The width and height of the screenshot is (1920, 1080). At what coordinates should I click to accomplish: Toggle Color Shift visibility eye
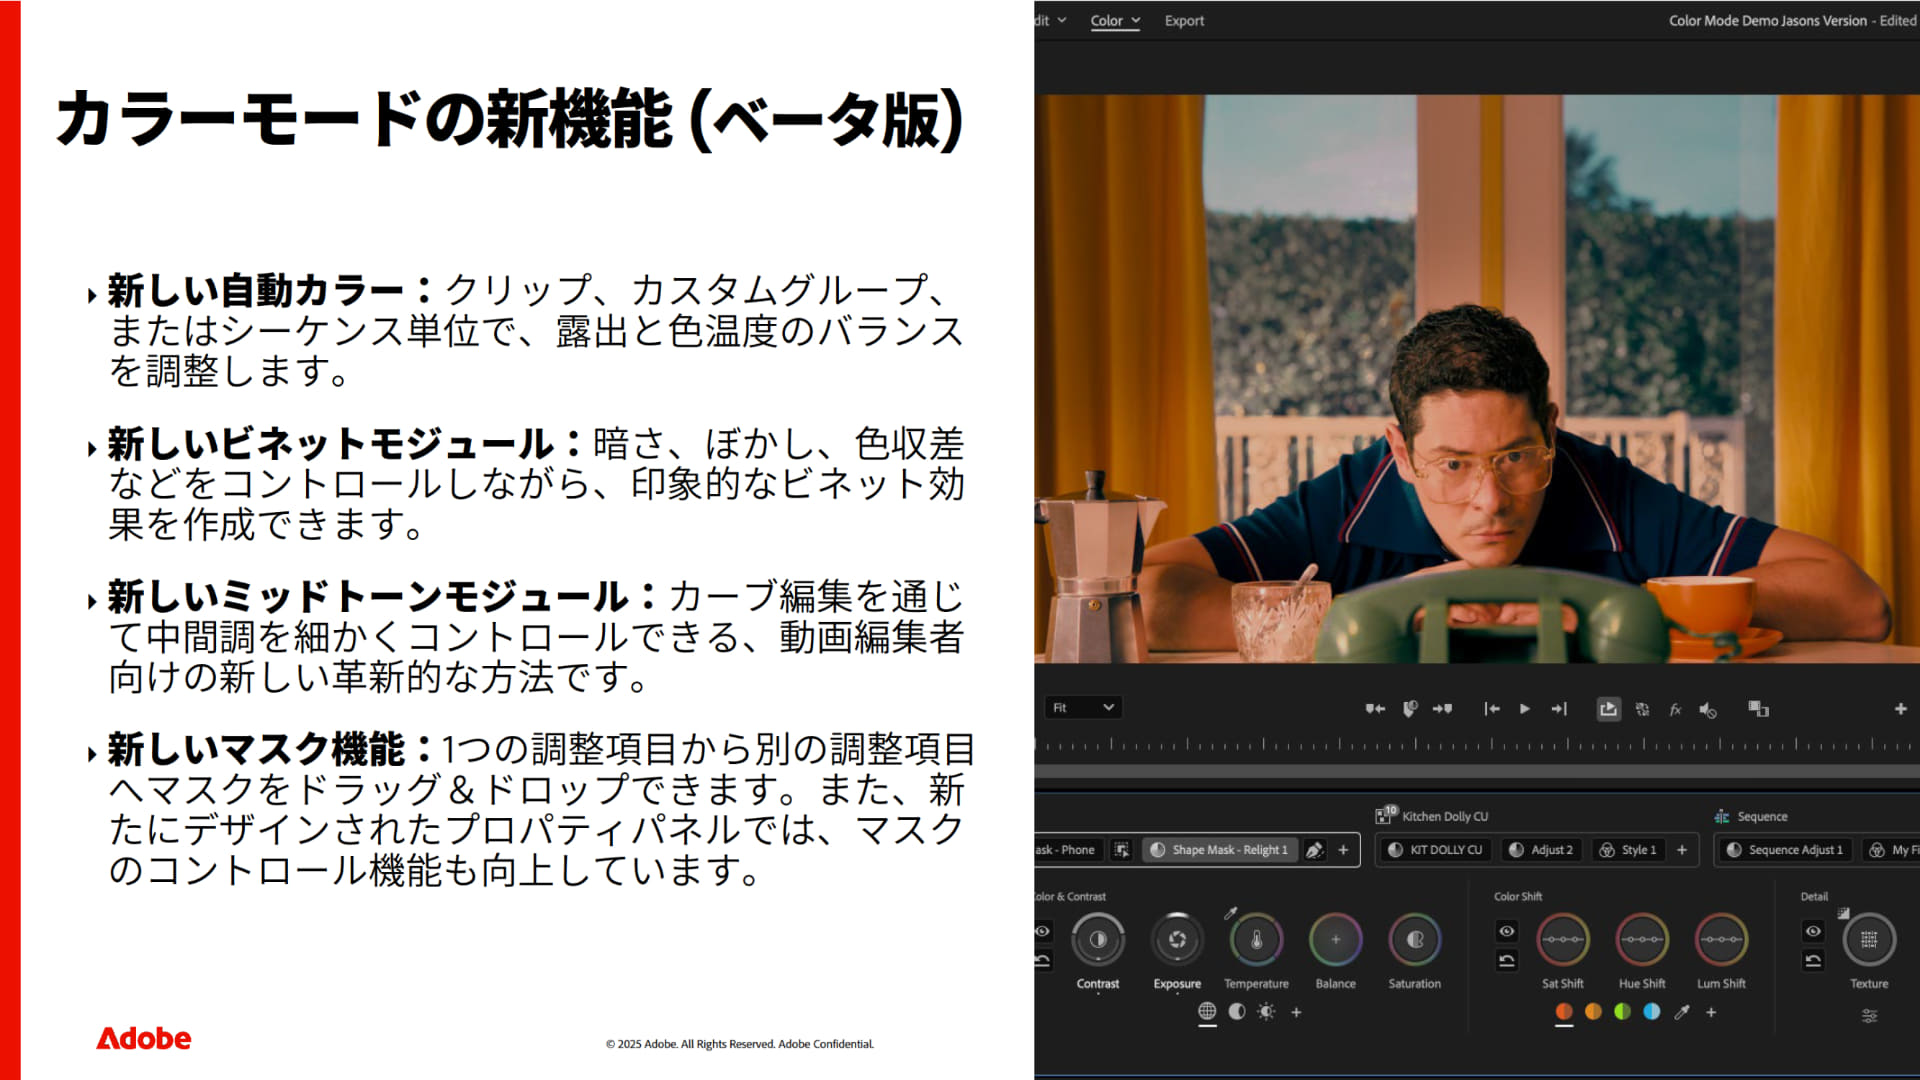(1507, 931)
